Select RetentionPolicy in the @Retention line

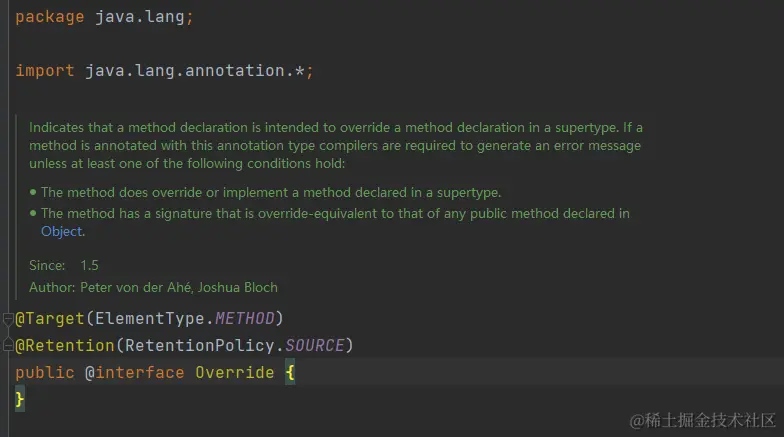point(200,346)
